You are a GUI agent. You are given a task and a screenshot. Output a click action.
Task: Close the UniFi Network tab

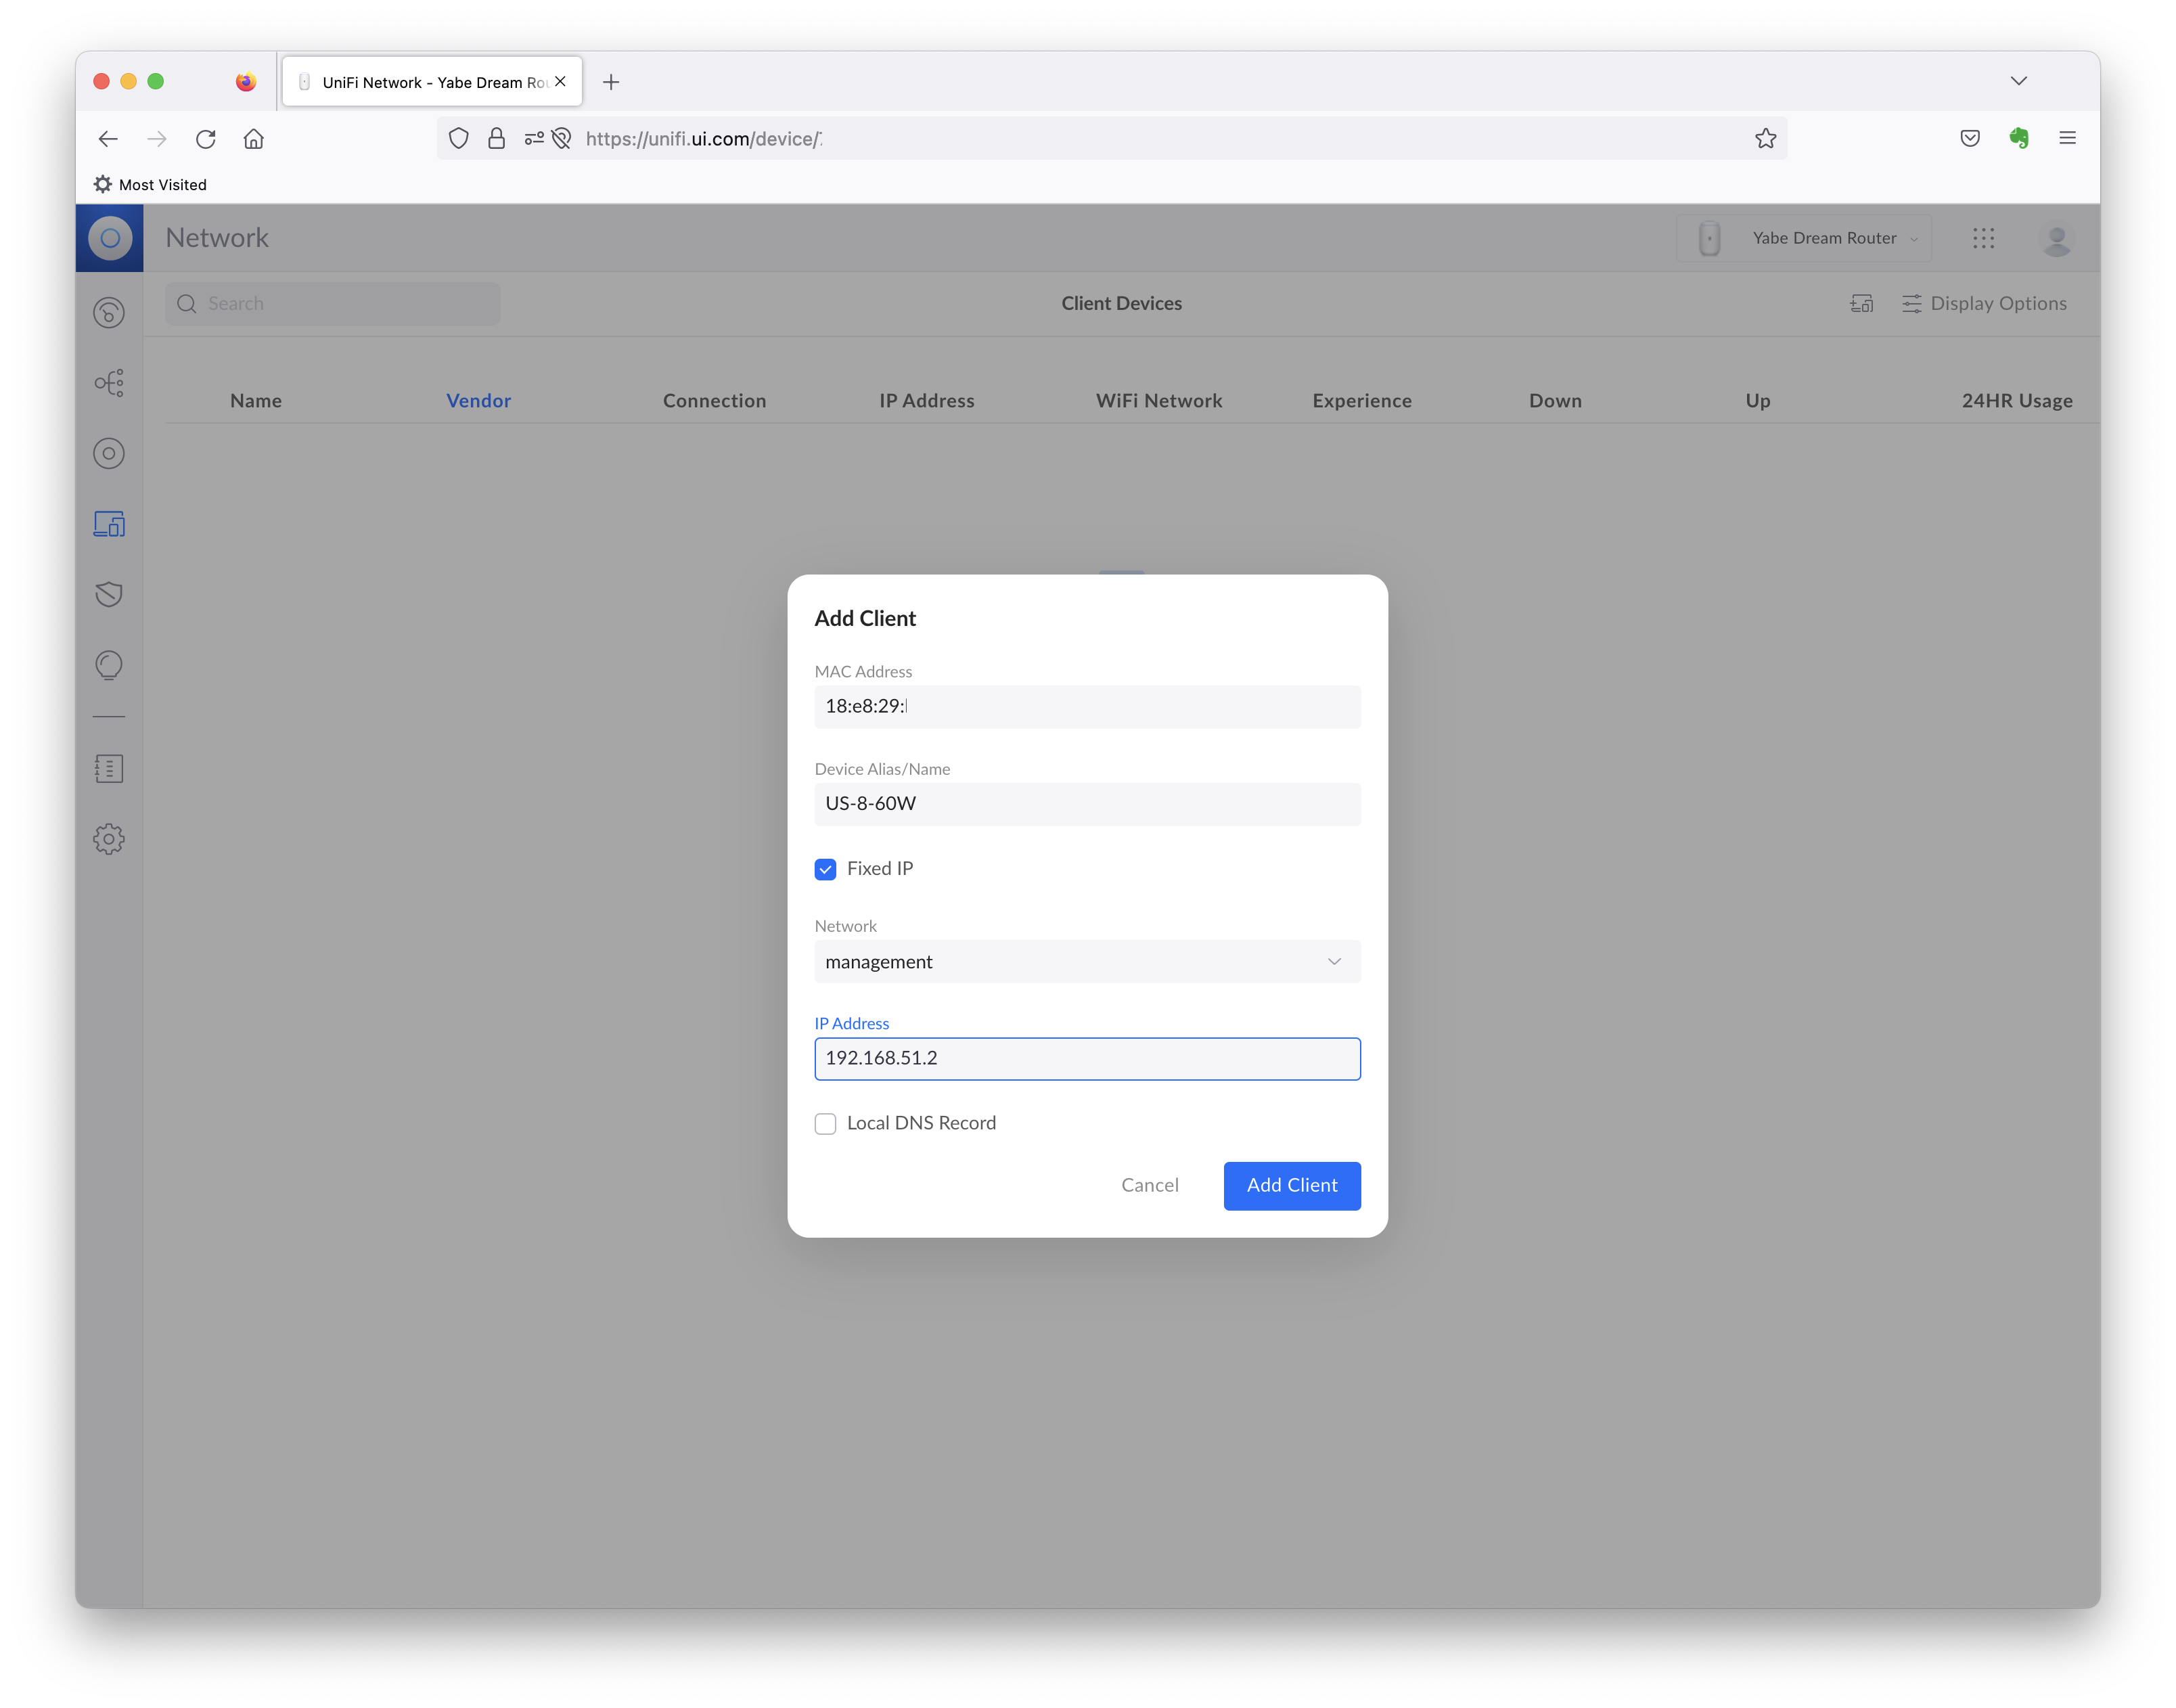(x=561, y=82)
